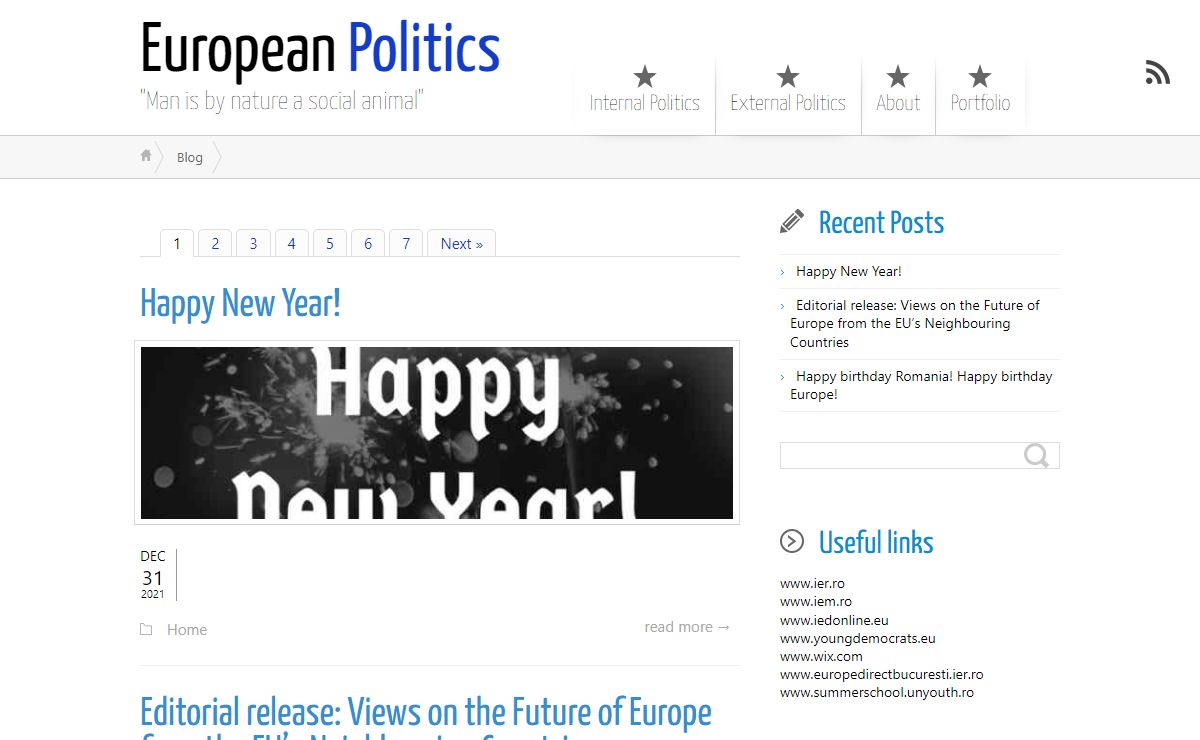Click the Next » pagination link
This screenshot has width=1200, height=740.
(462, 244)
